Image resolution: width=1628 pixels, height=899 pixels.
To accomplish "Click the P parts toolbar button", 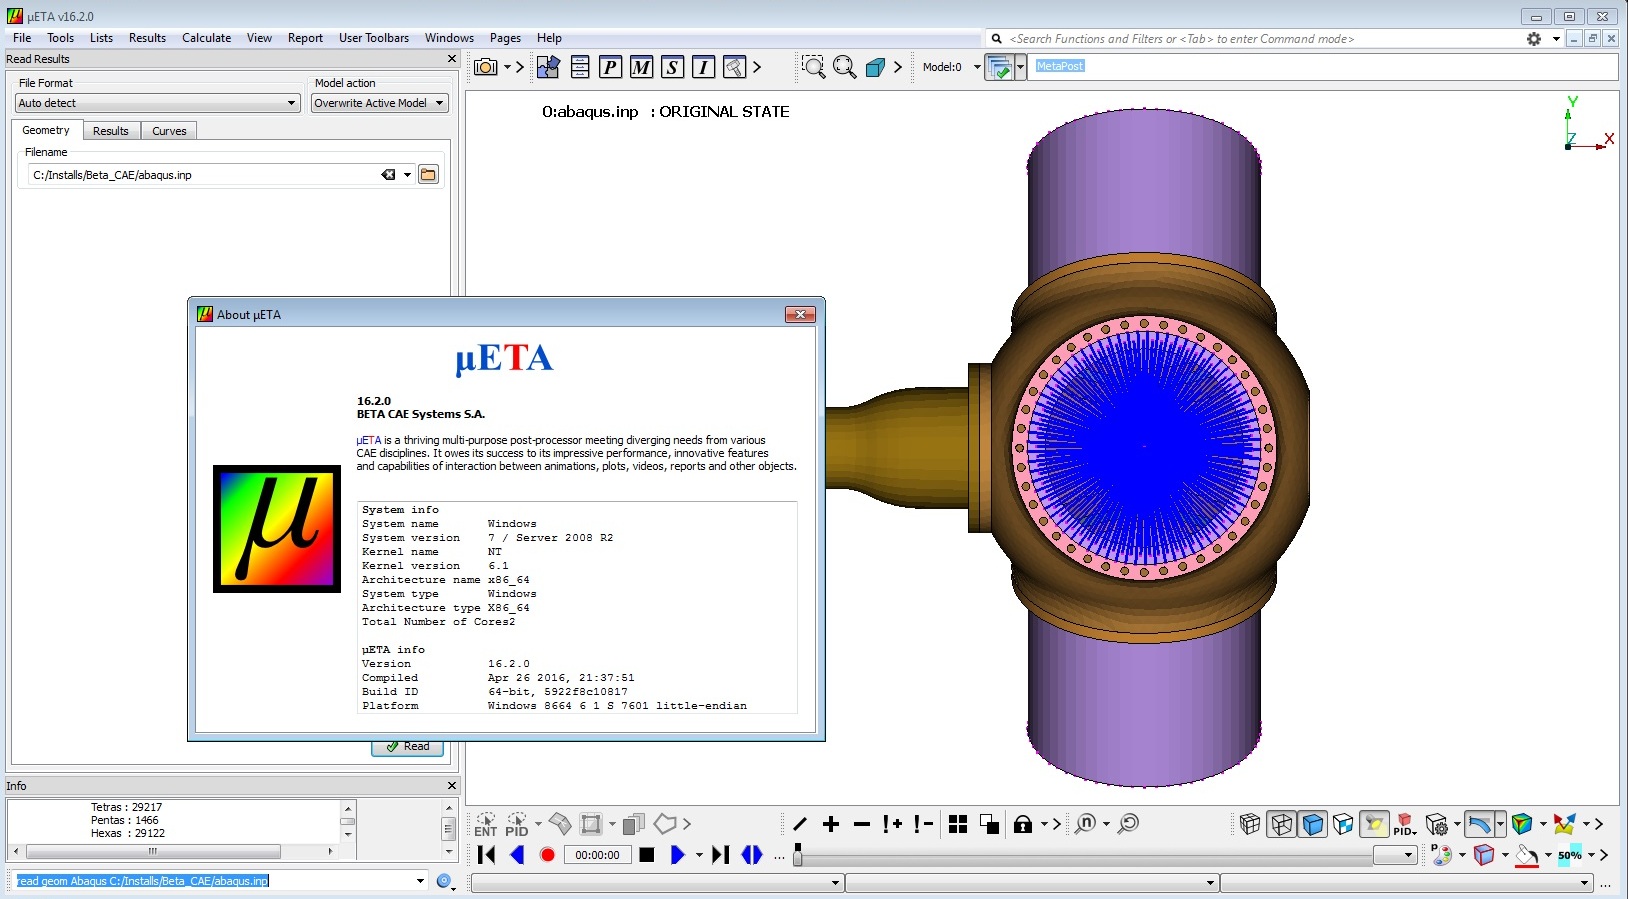I will 610,67.
